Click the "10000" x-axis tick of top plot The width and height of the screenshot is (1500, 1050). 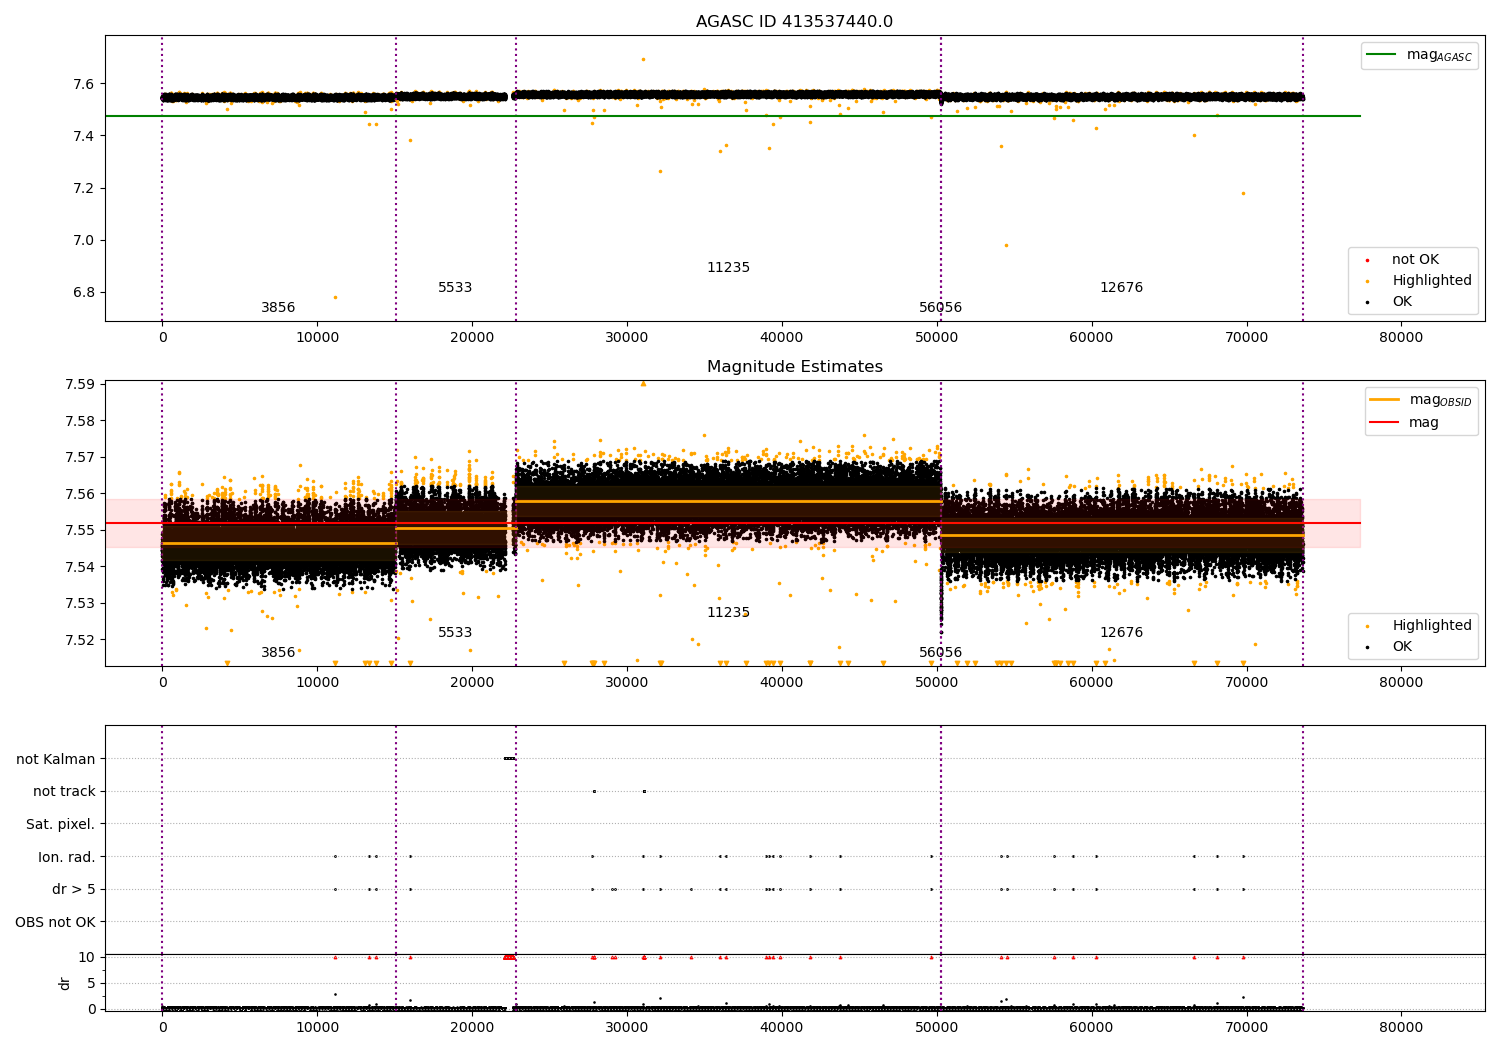coord(317,338)
